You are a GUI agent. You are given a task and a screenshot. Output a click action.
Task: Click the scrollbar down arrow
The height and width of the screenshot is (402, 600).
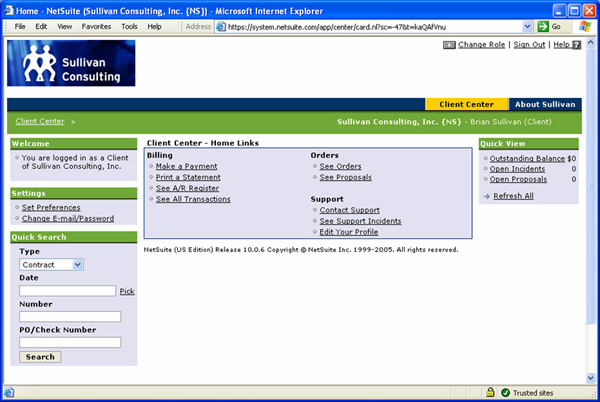[590, 378]
